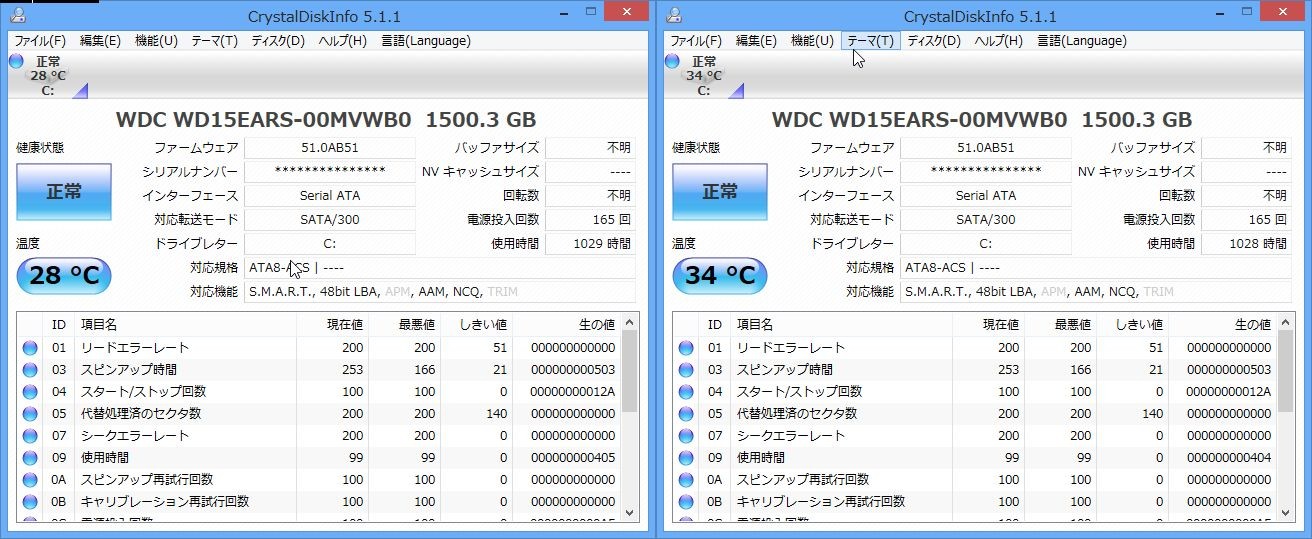Click status orb for ID 03 in right window
This screenshot has width=1312, height=539.
686,370
